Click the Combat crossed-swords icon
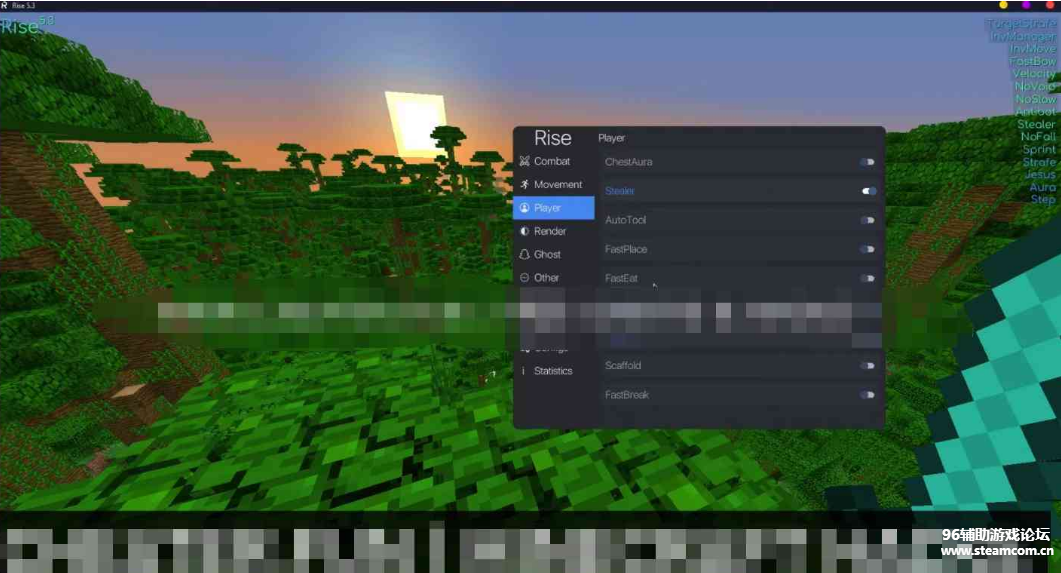Image resolution: width=1061 pixels, height=573 pixels. (x=524, y=161)
